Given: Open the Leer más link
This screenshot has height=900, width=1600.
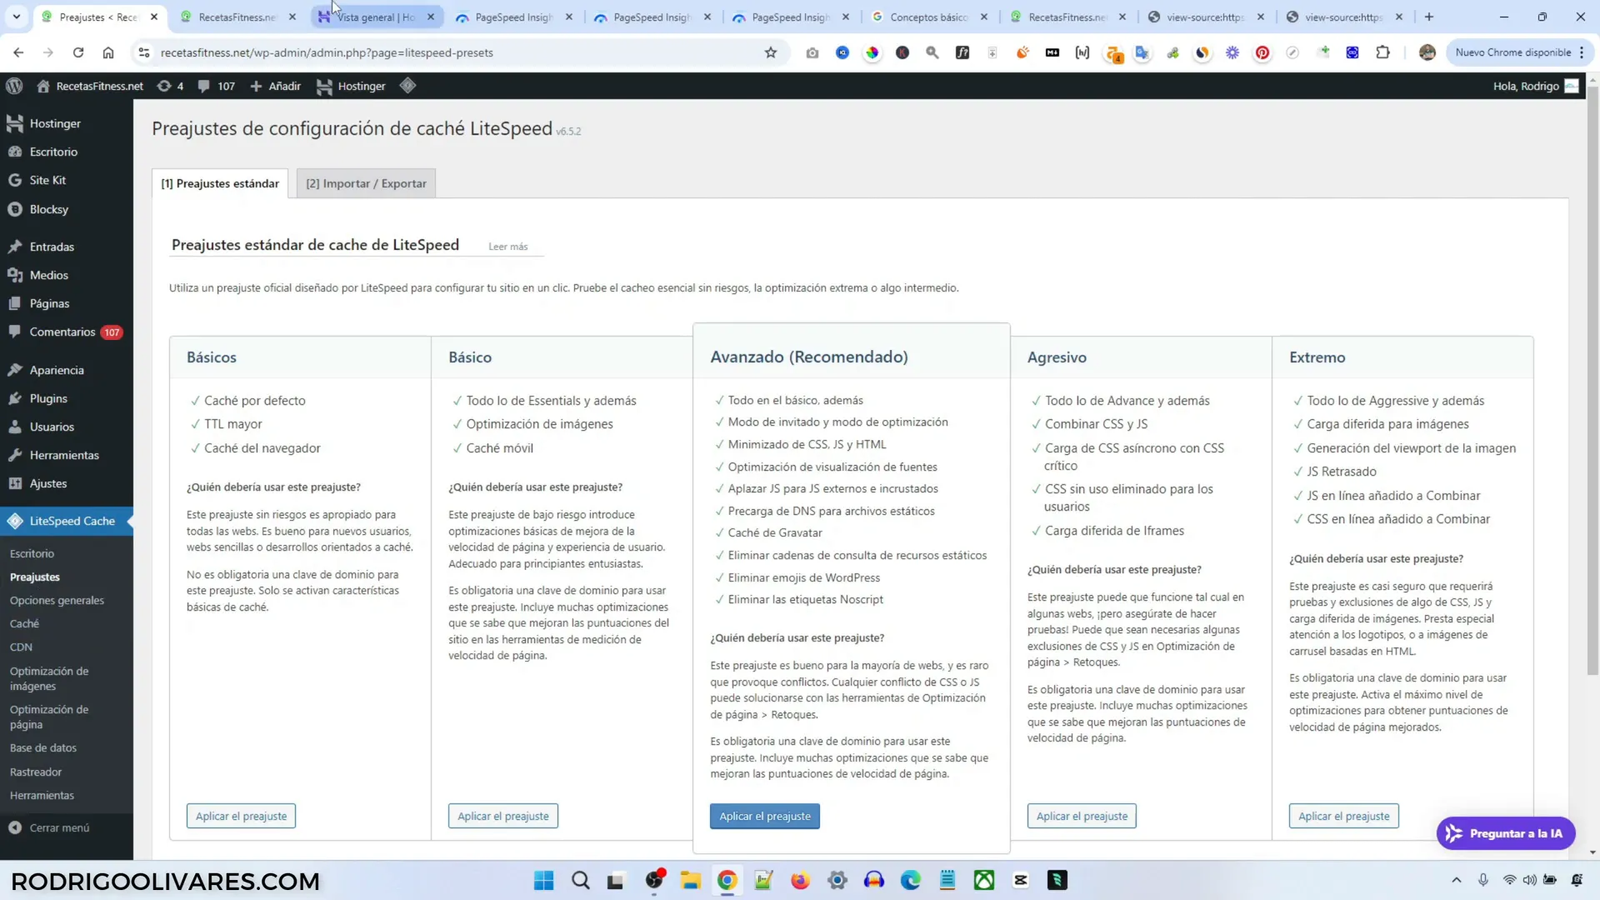Looking at the screenshot, I should coord(507,246).
